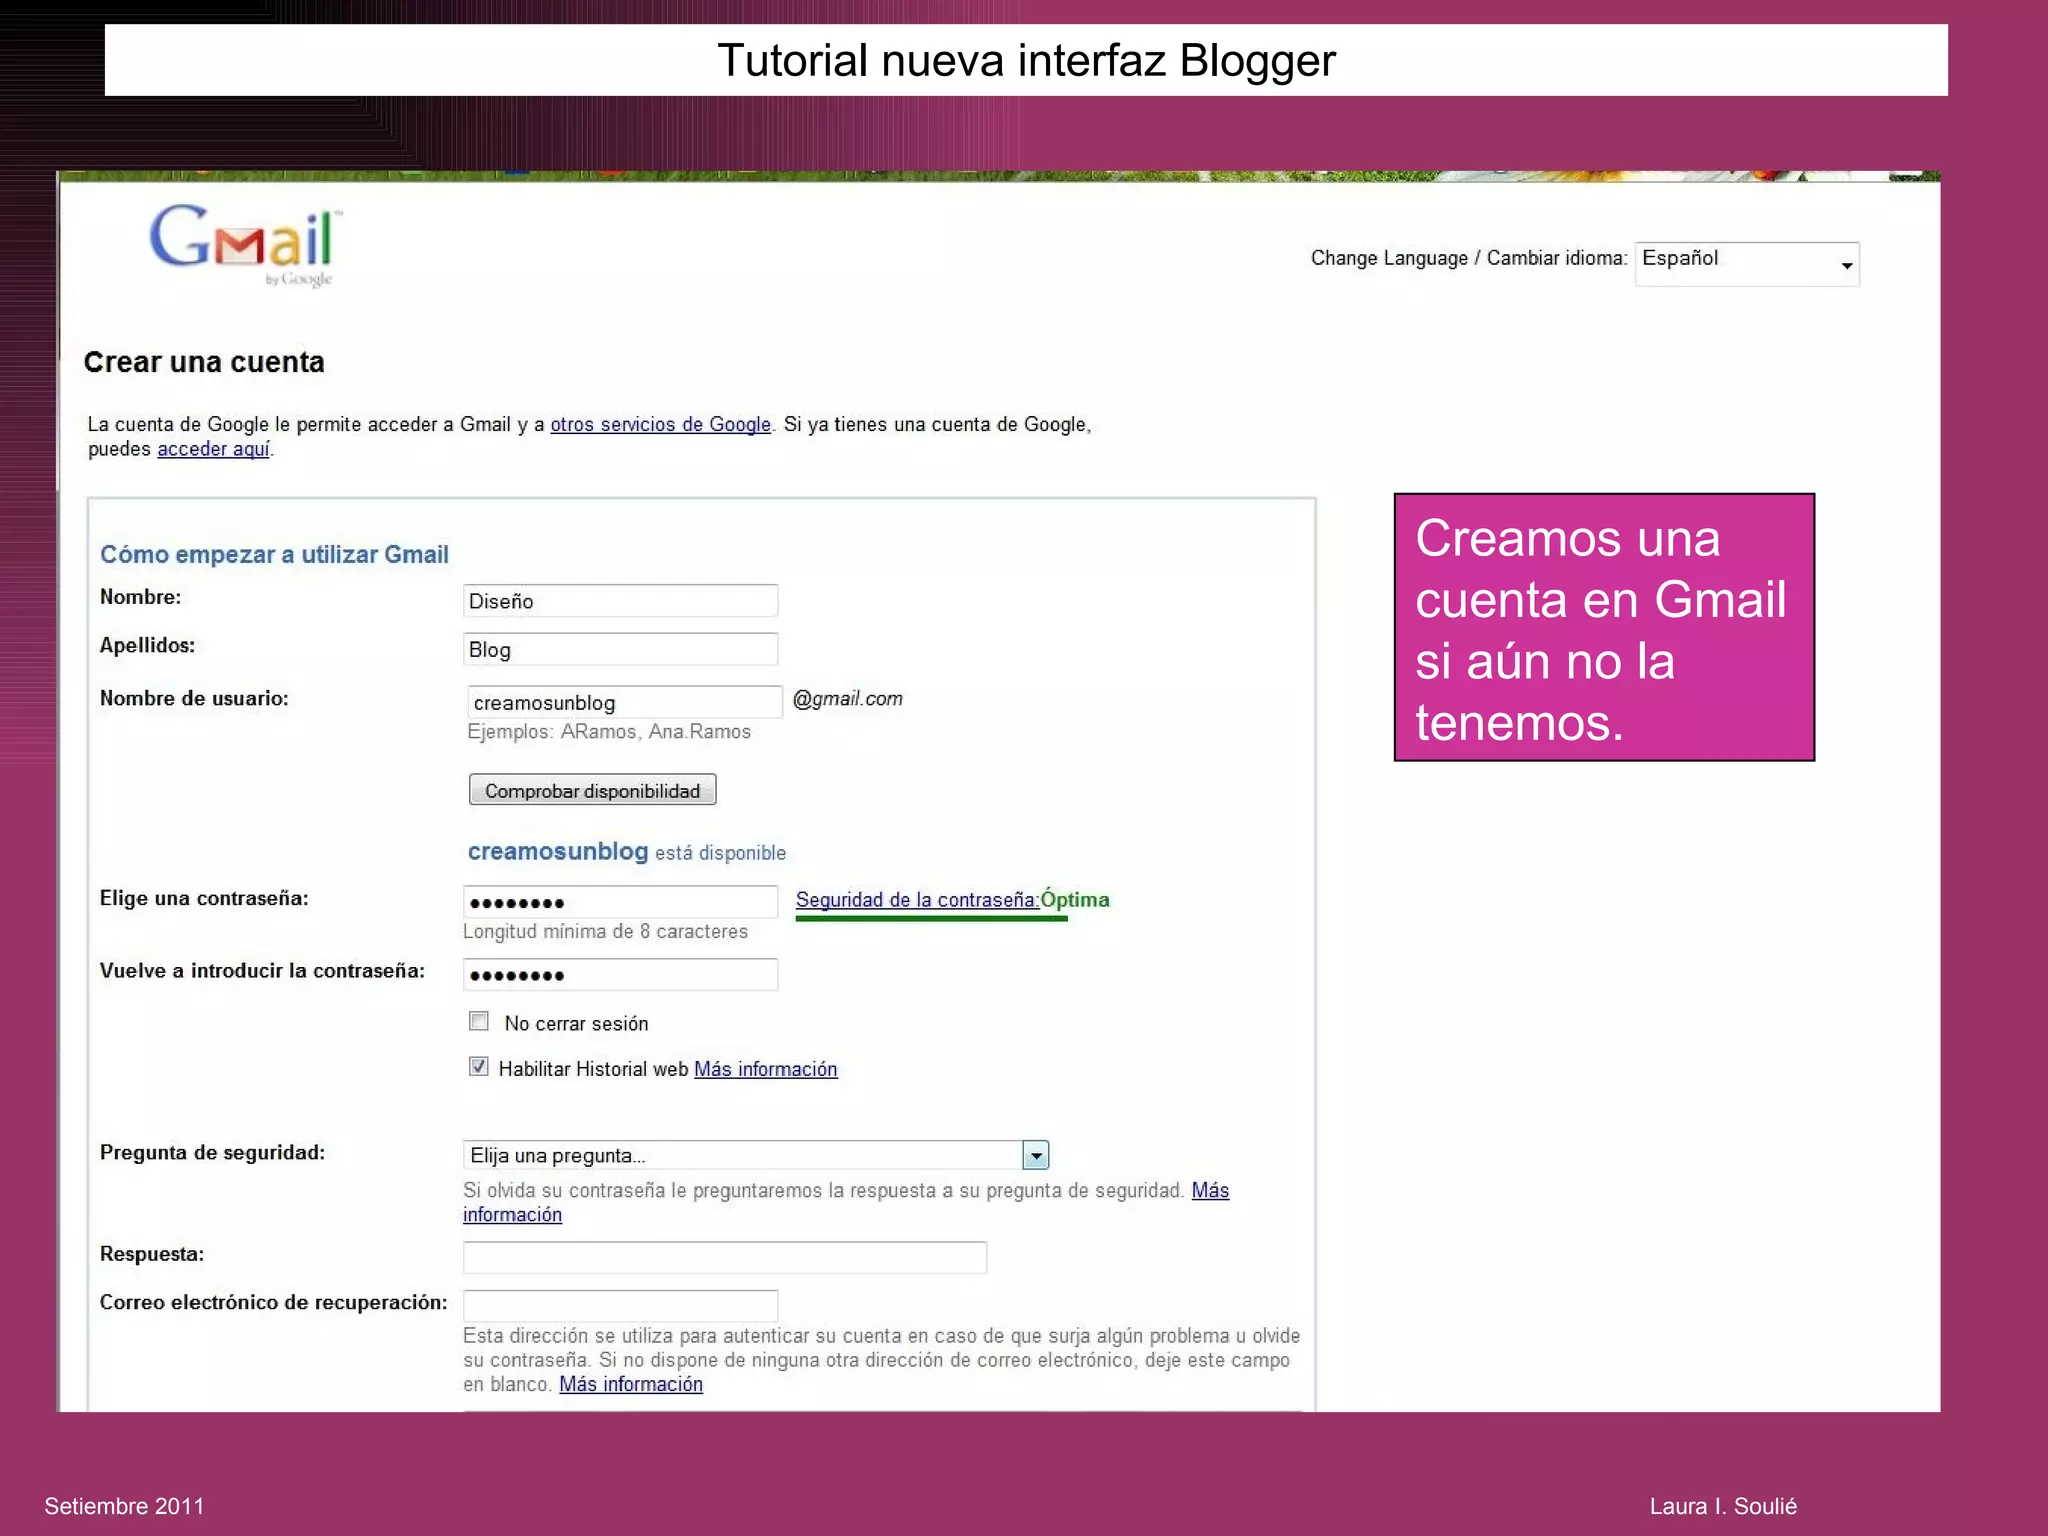Screen dimensions: 2048x1536
Task: Open 'otros servicios de Google' link
Action: point(660,425)
